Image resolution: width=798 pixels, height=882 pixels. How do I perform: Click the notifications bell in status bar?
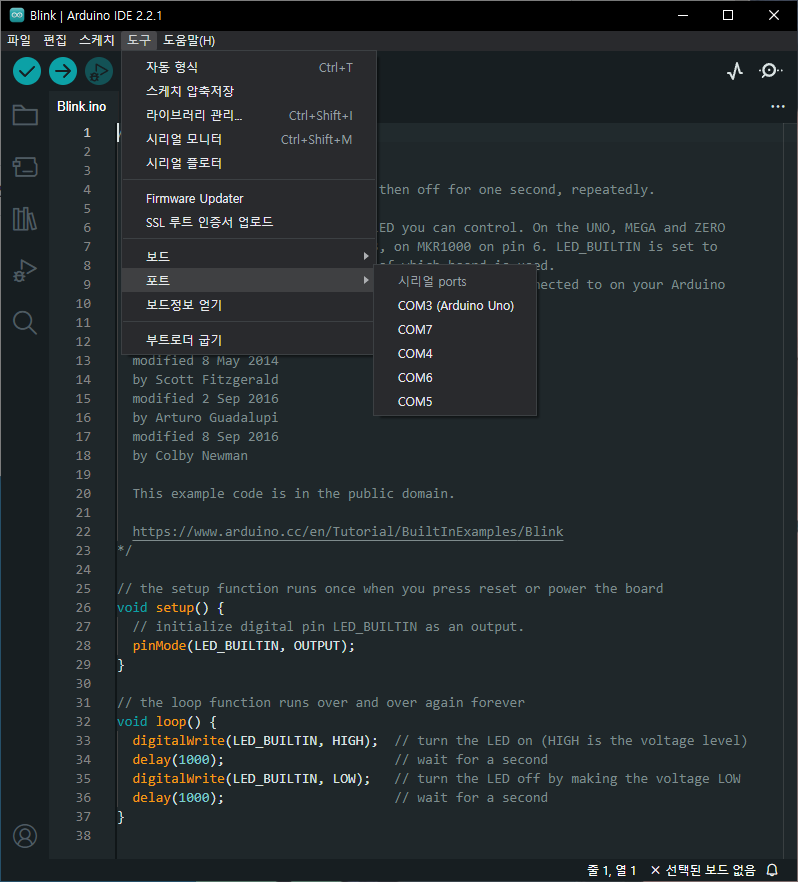point(773,870)
